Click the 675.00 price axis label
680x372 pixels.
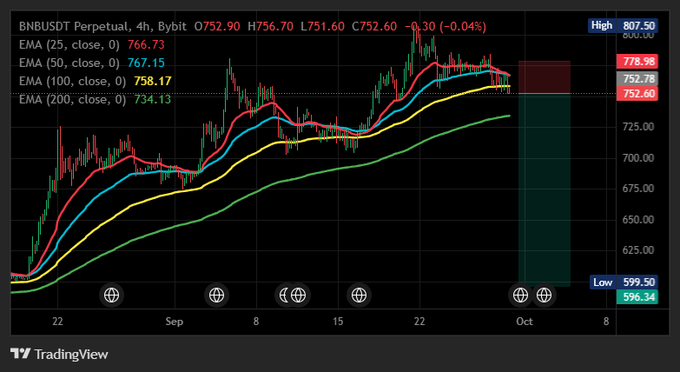click(639, 189)
